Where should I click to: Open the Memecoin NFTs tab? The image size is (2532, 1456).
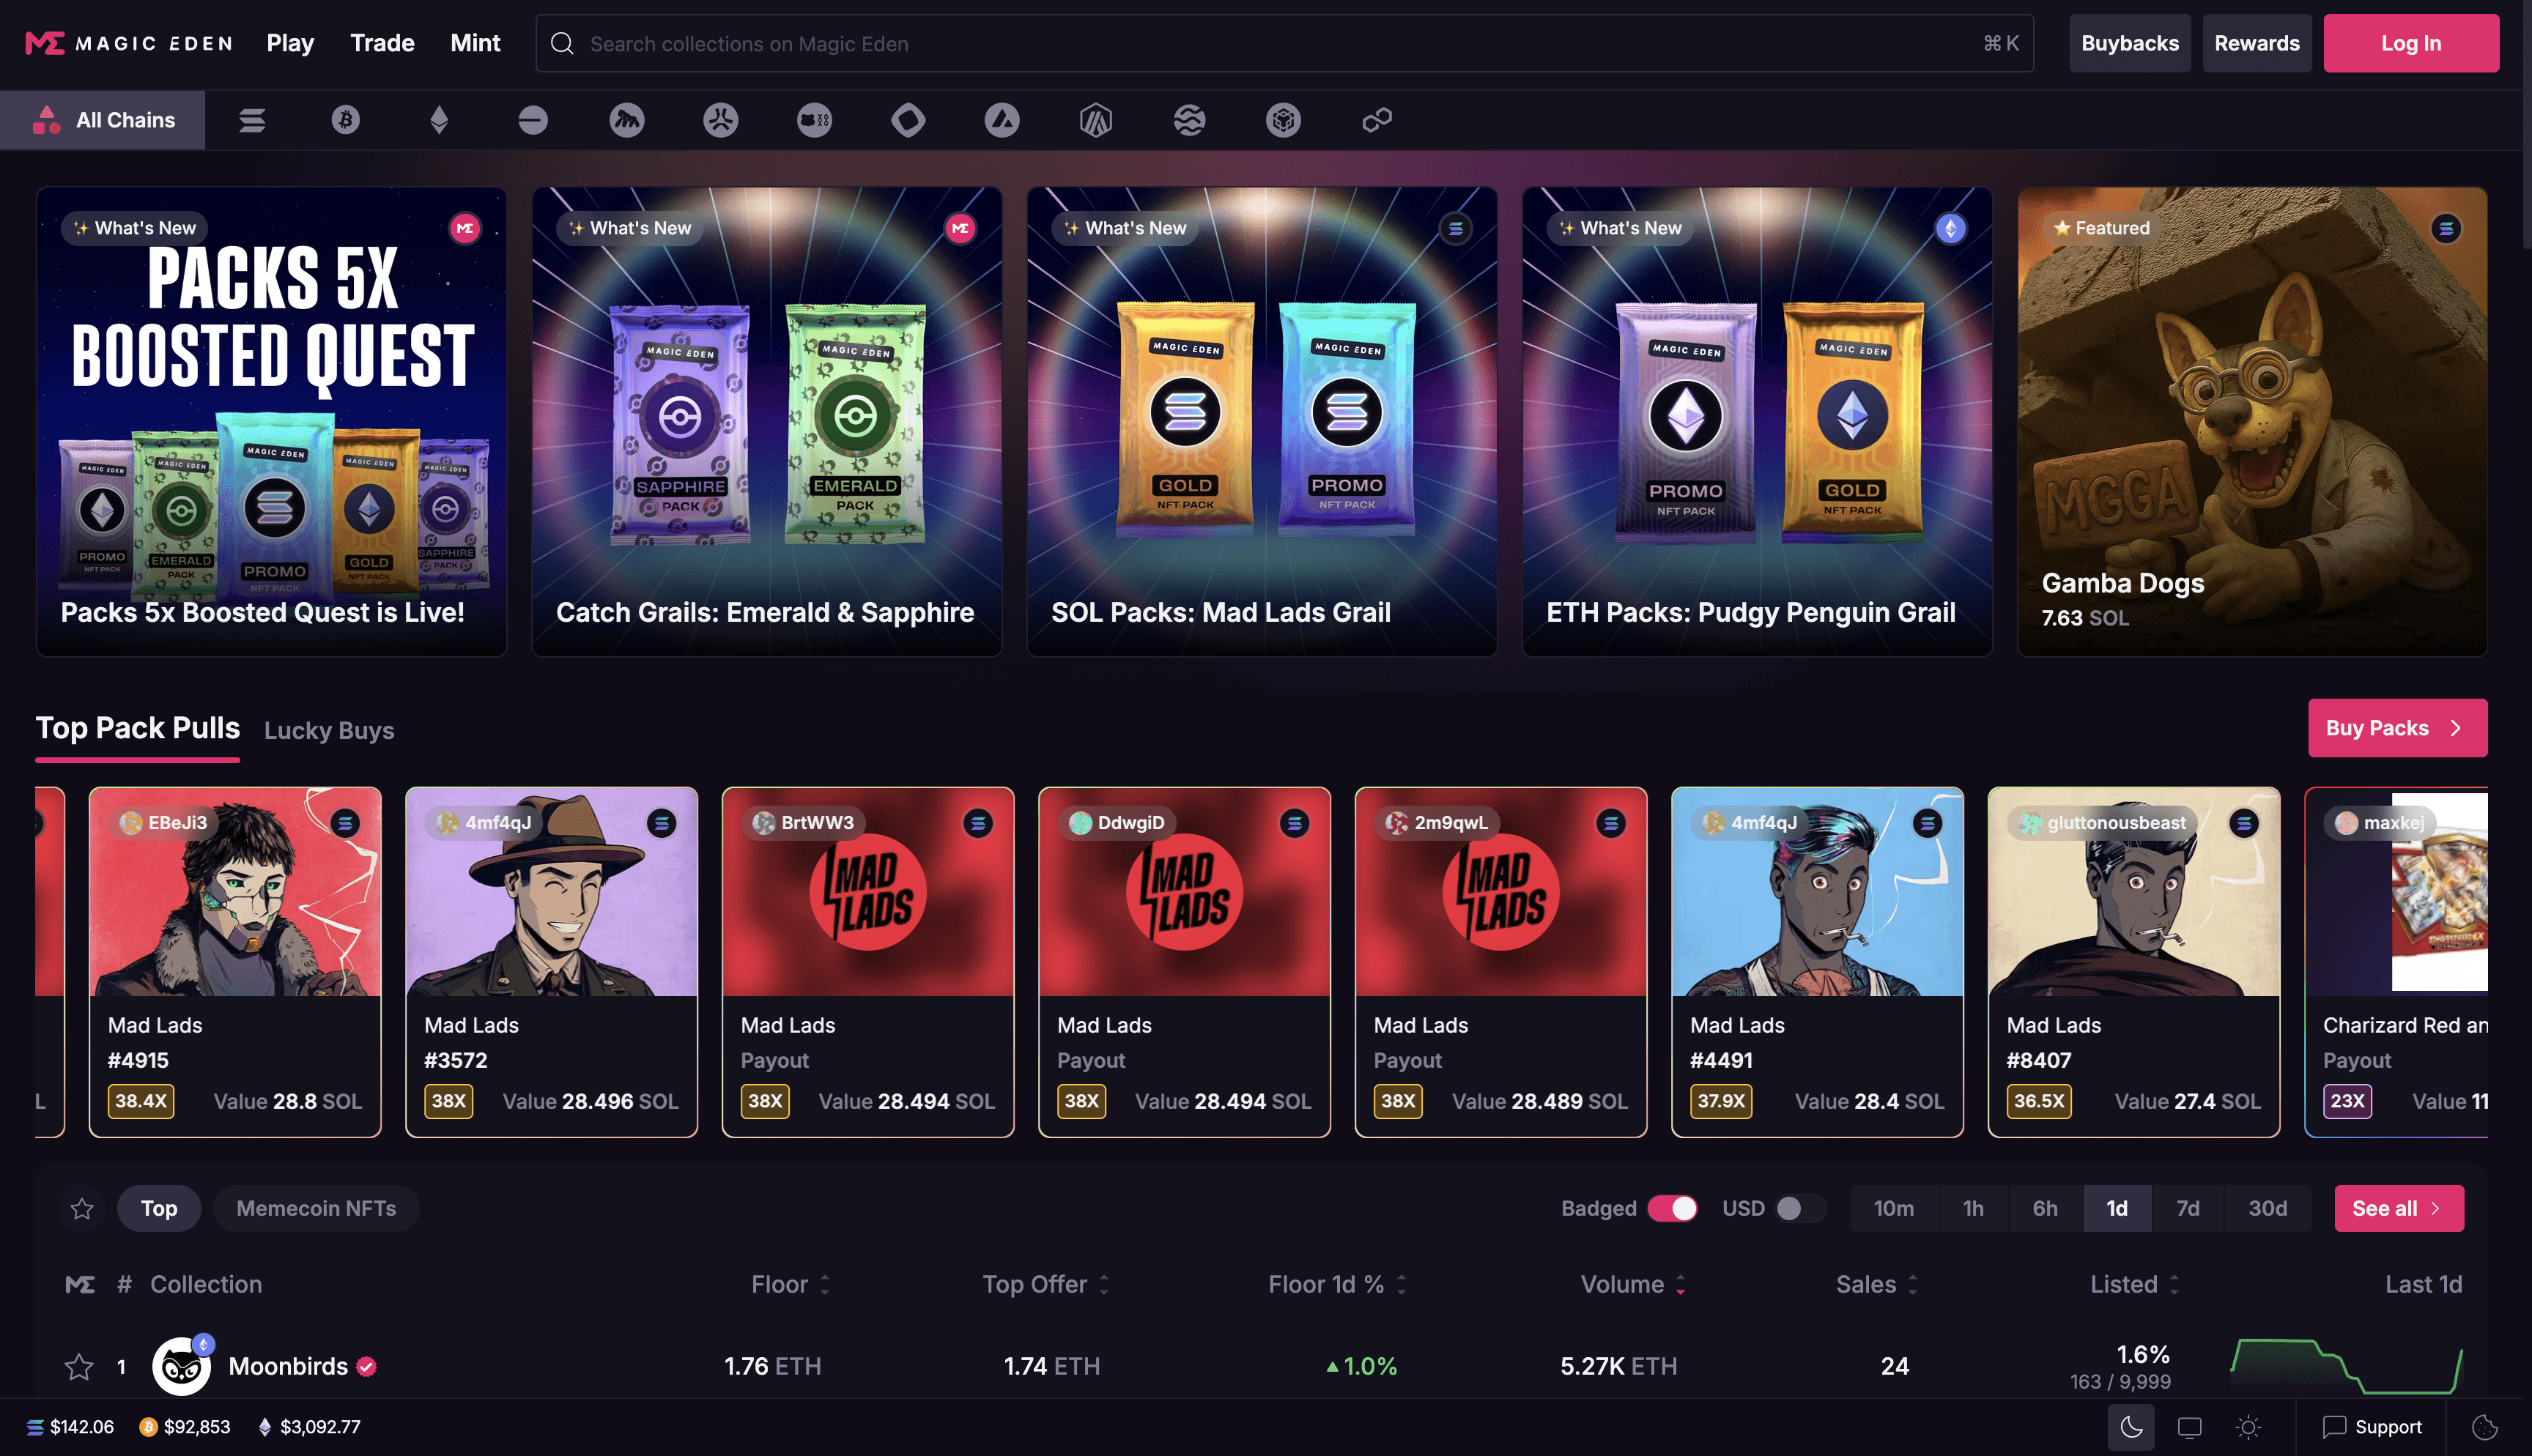point(316,1208)
